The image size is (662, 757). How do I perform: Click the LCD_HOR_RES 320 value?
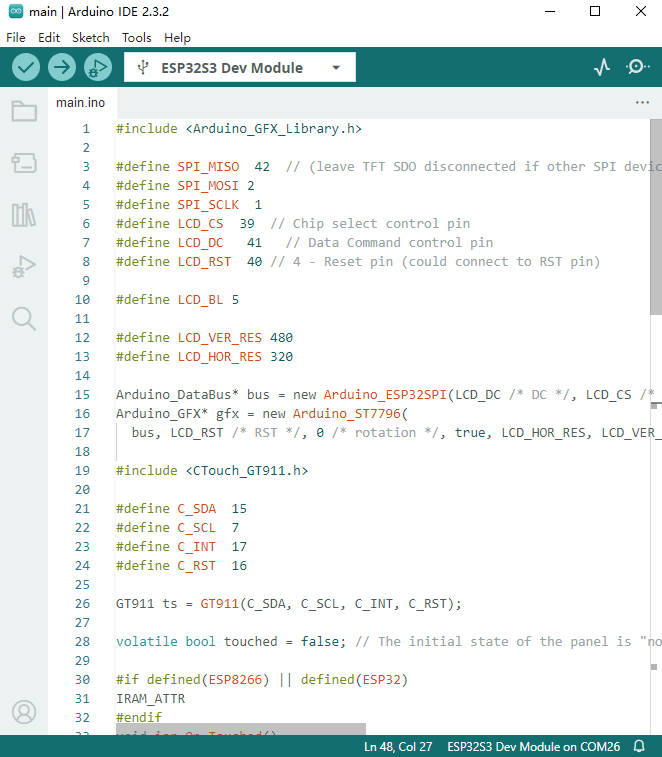[x=281, y=357]
